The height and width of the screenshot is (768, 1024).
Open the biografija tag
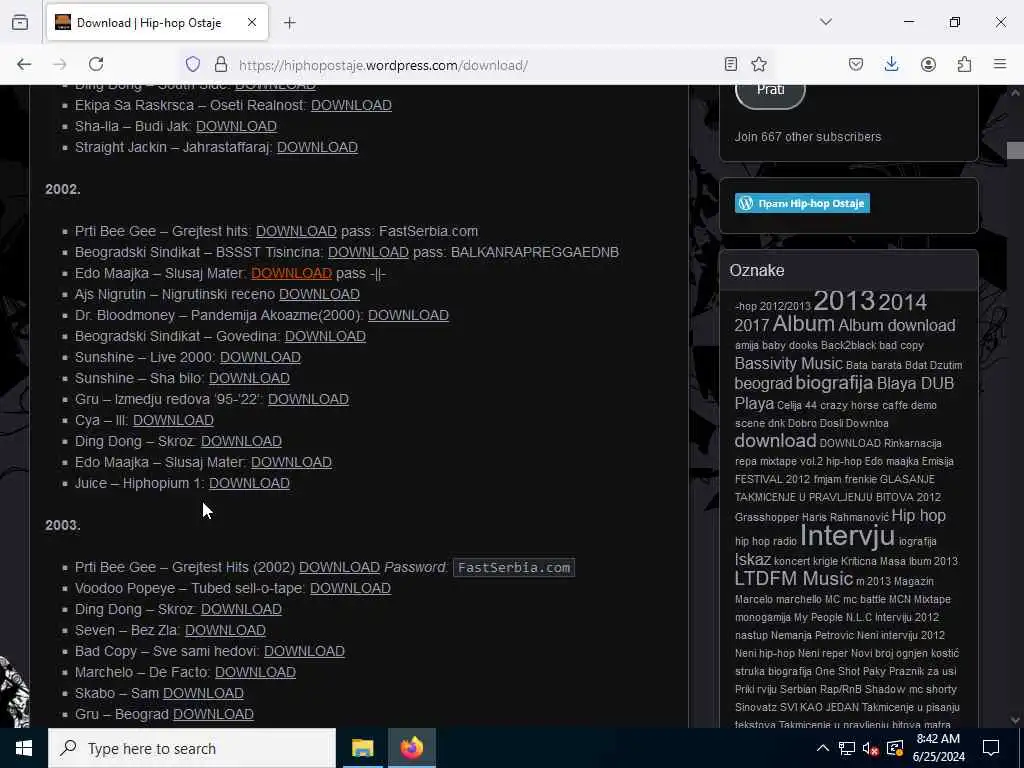pyautogui.click(x=834, y=383)
